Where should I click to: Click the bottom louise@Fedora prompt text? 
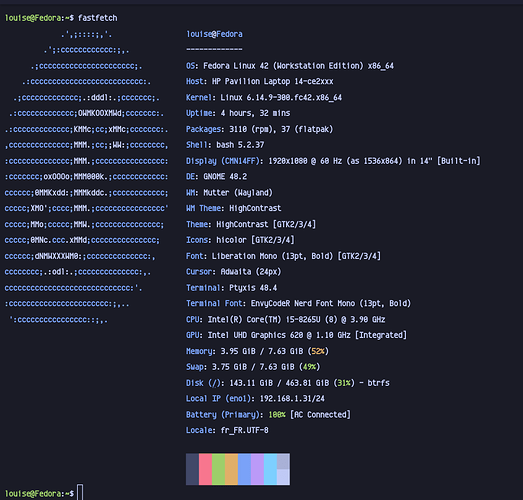[39, 493]
